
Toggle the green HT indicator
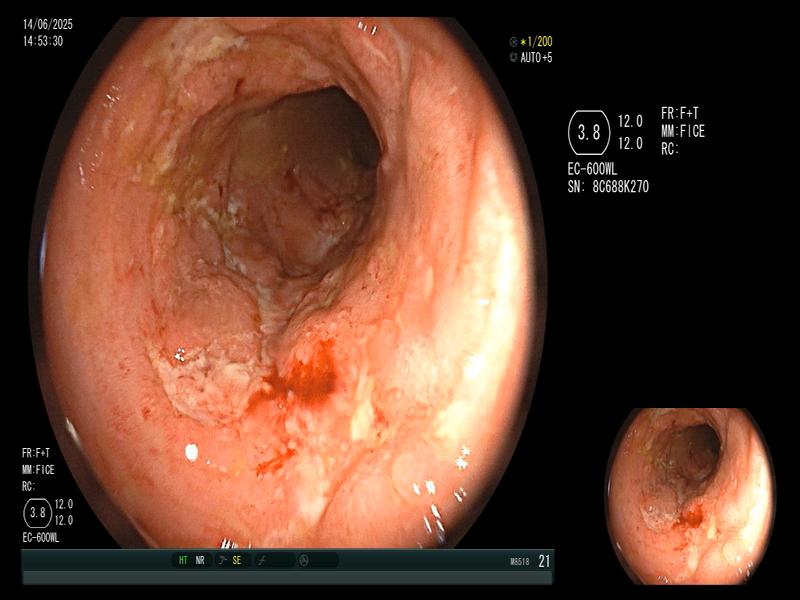coord(183,561)
